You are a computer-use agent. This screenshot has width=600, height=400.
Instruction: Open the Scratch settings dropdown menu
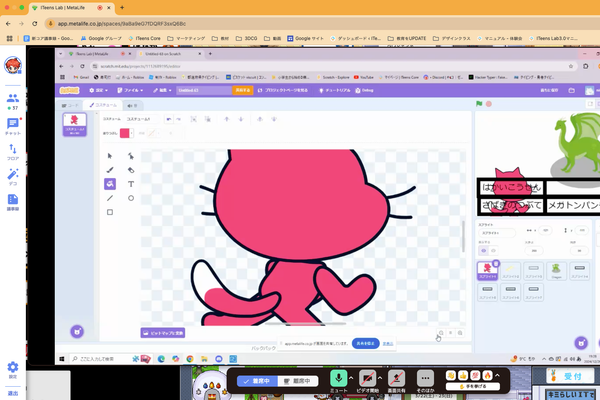coord(98,90)
